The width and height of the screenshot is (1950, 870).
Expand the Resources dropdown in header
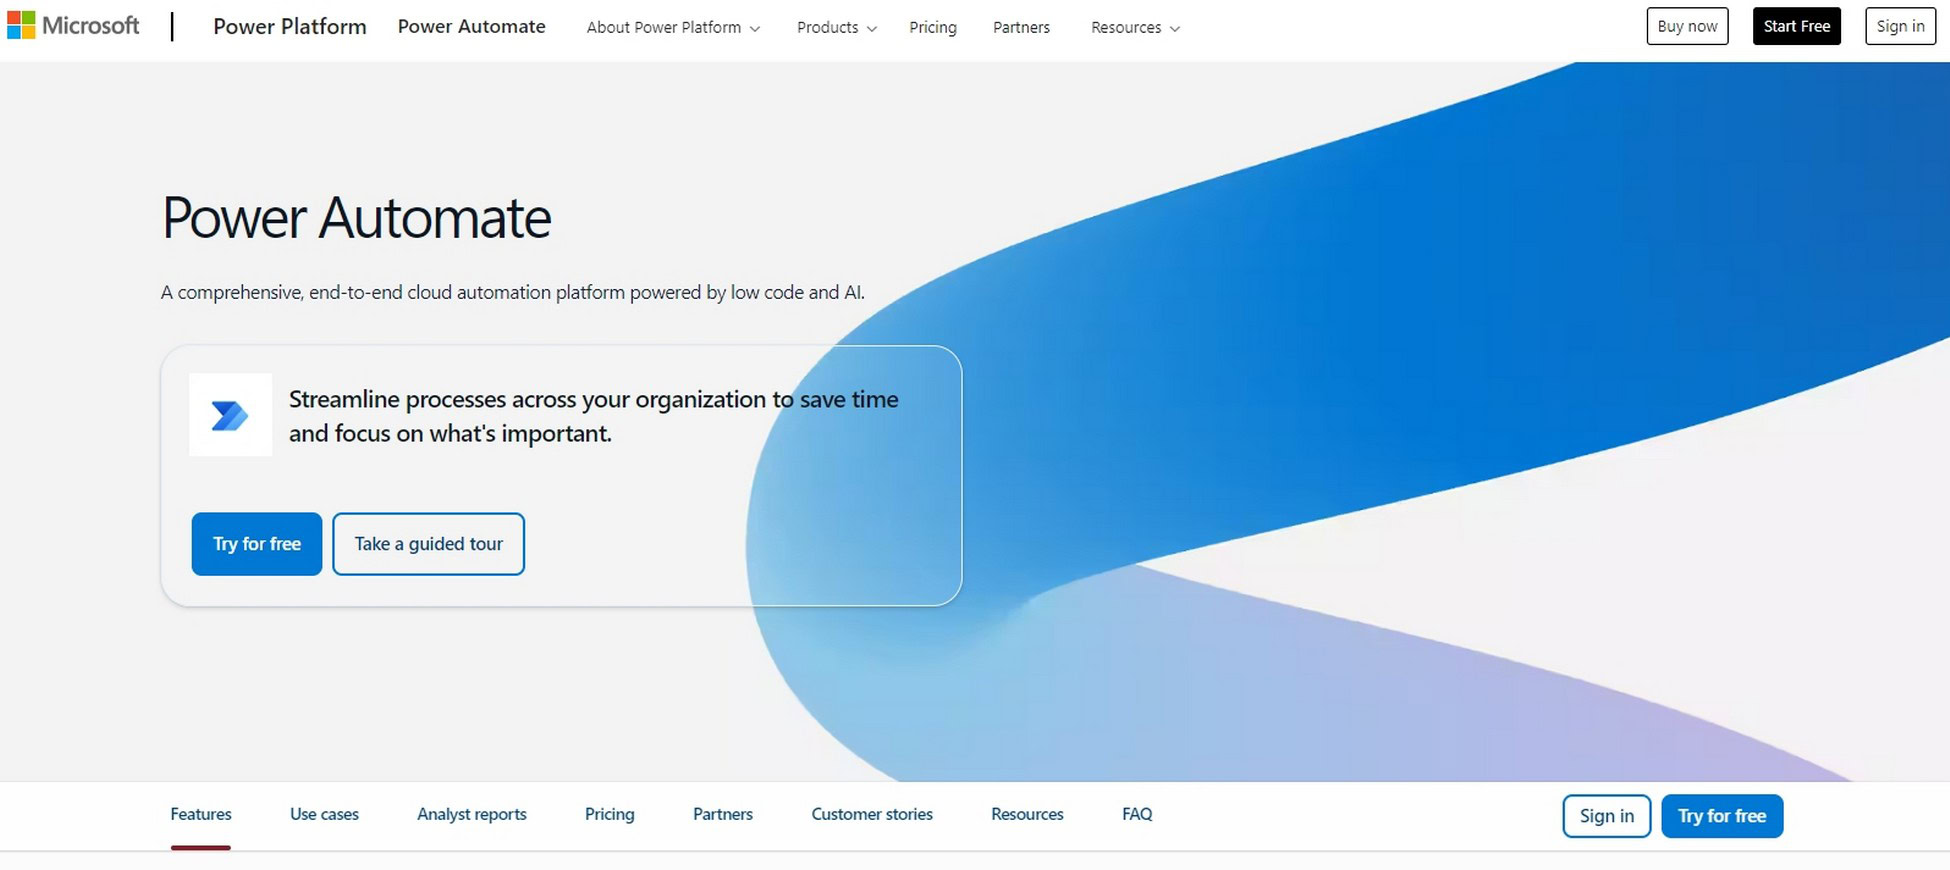pos(1135,28)
